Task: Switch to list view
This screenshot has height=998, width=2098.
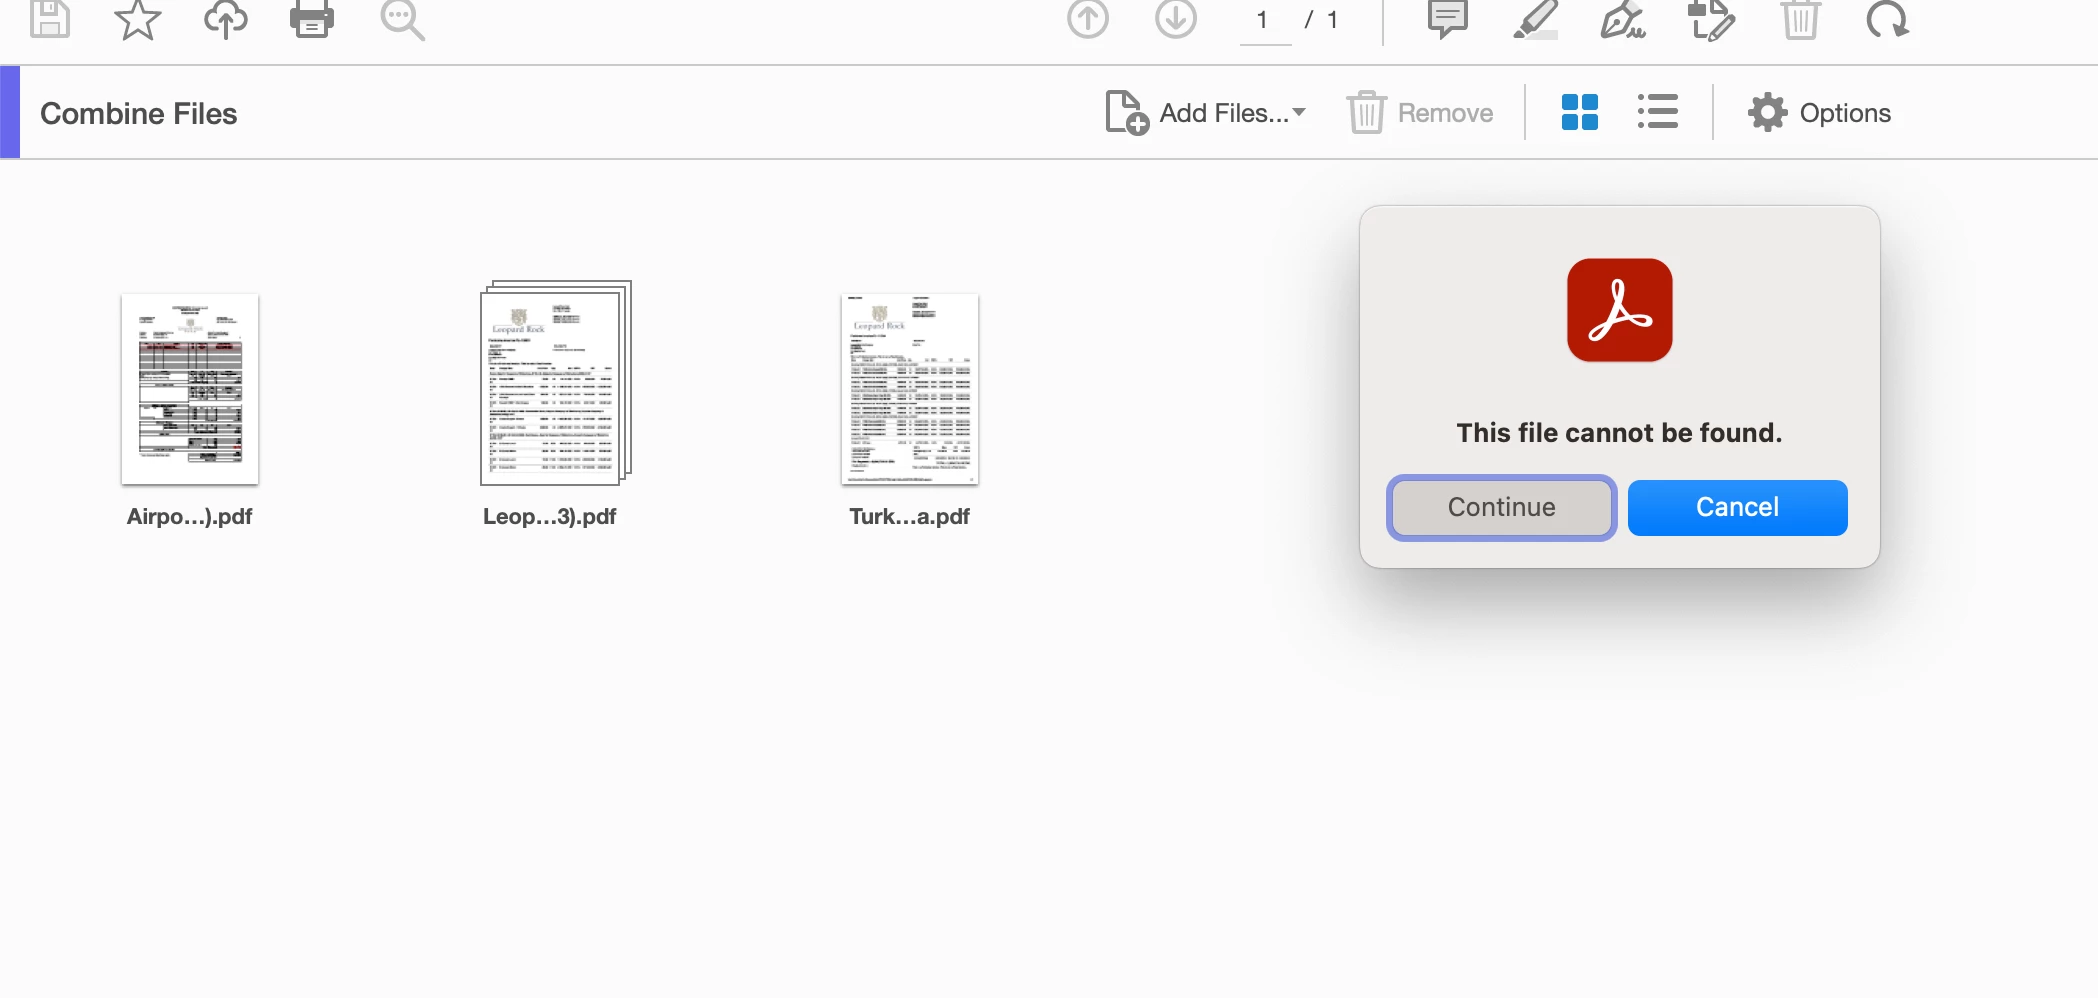Action: (1658, 112)
